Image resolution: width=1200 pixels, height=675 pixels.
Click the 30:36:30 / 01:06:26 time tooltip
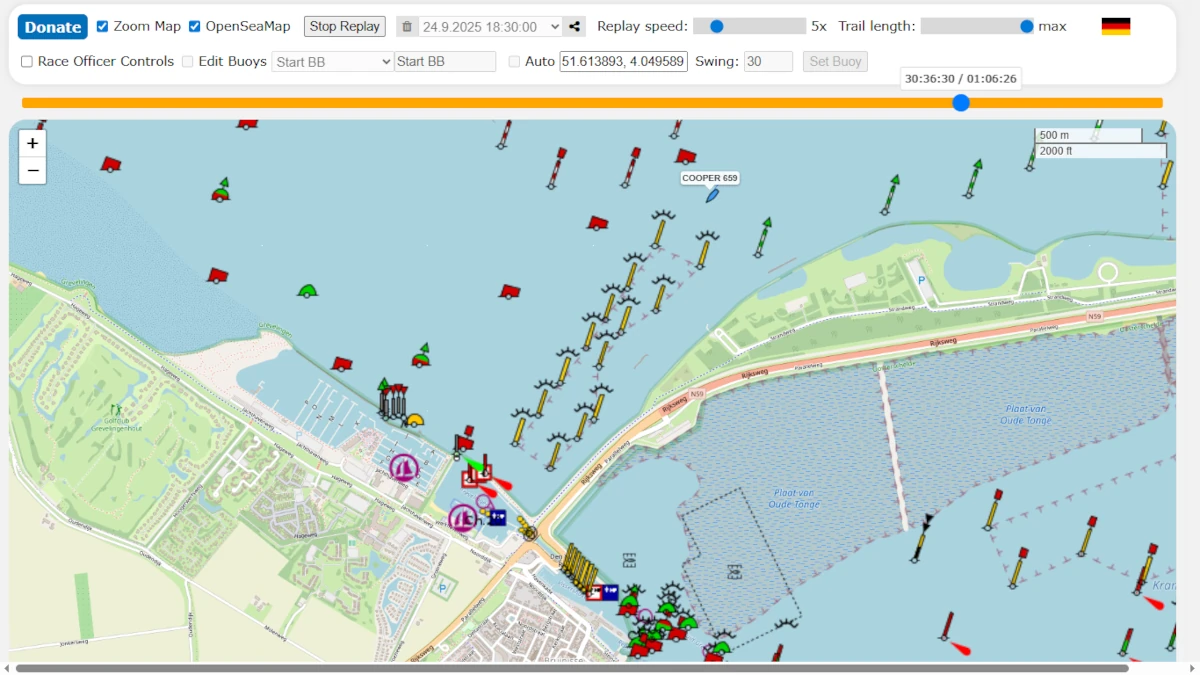(x=961, y=78)
